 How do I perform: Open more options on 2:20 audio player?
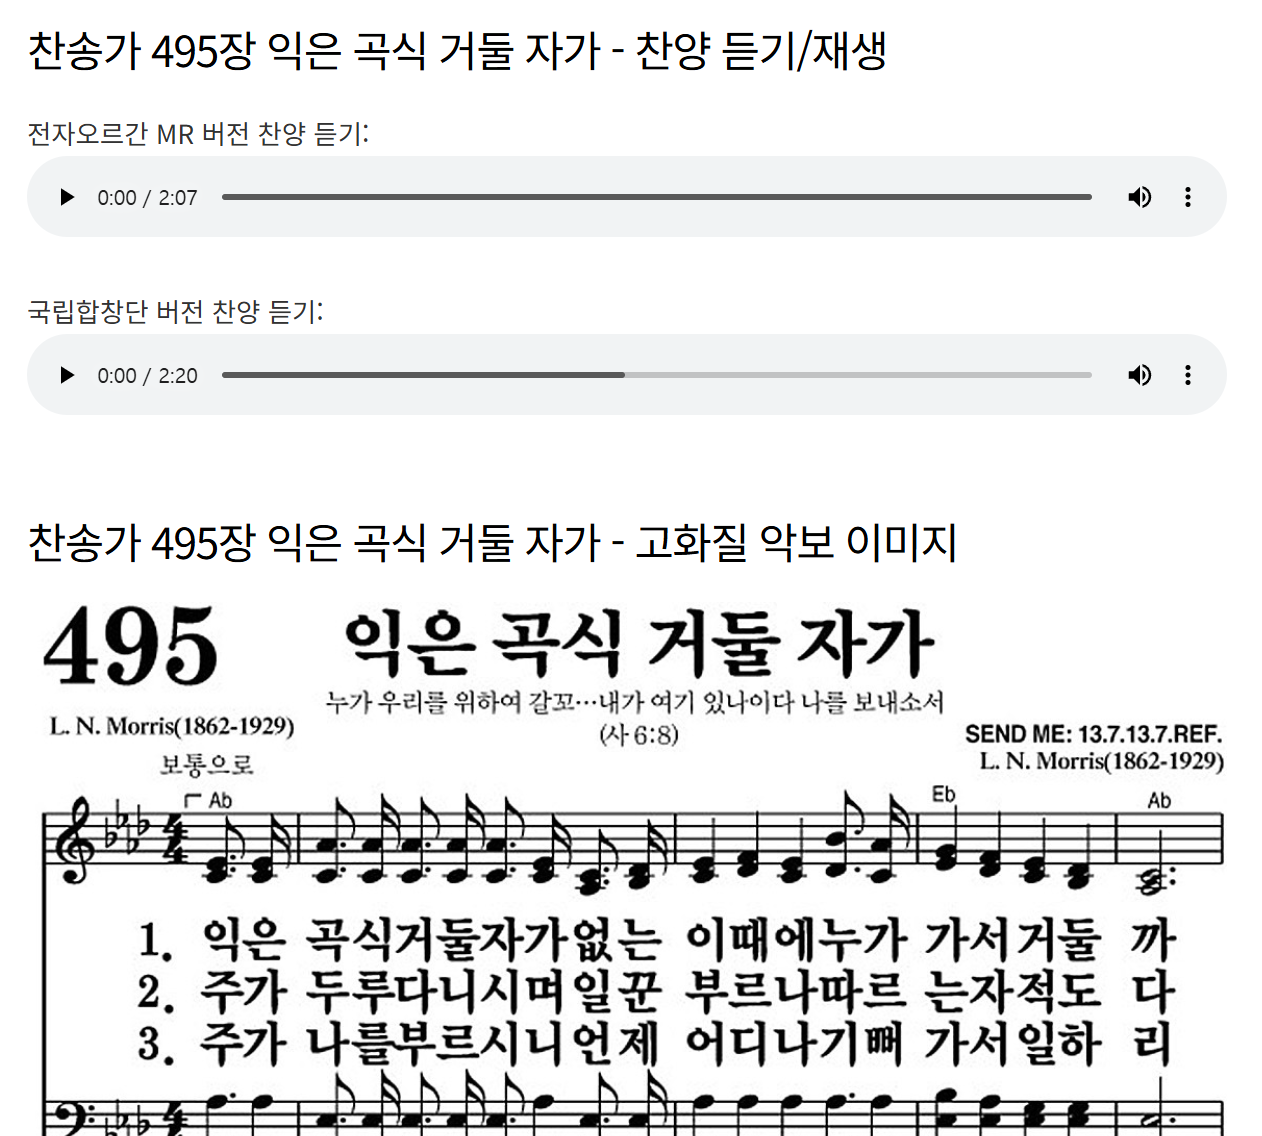pos(1188,375)
